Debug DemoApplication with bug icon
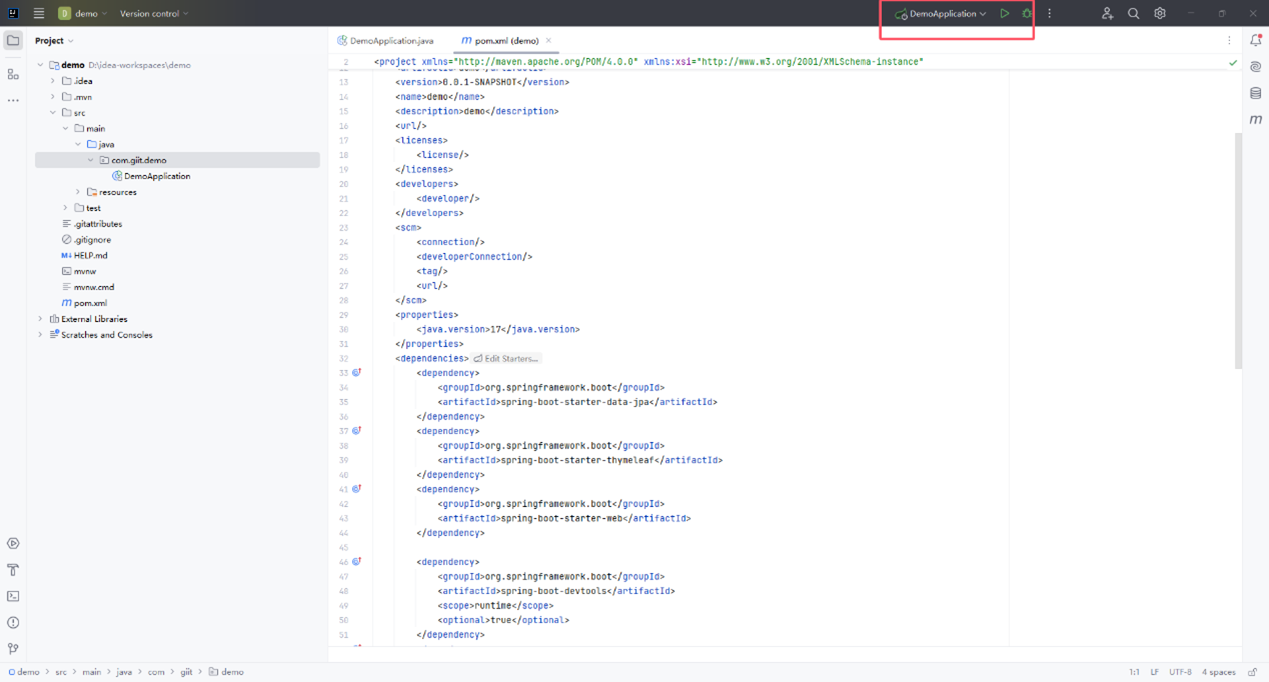This screenshot has width=1269, height=682. pyautogui.click(x=1027, y=14)
